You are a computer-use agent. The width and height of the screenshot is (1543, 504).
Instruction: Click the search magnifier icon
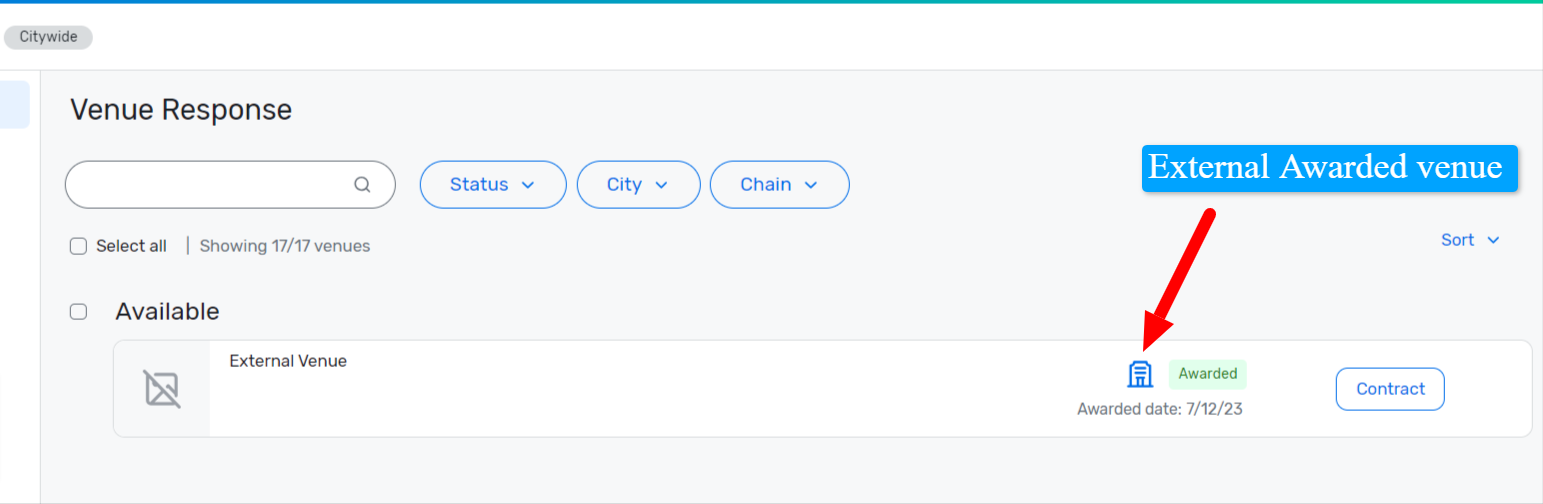point(362,185)
